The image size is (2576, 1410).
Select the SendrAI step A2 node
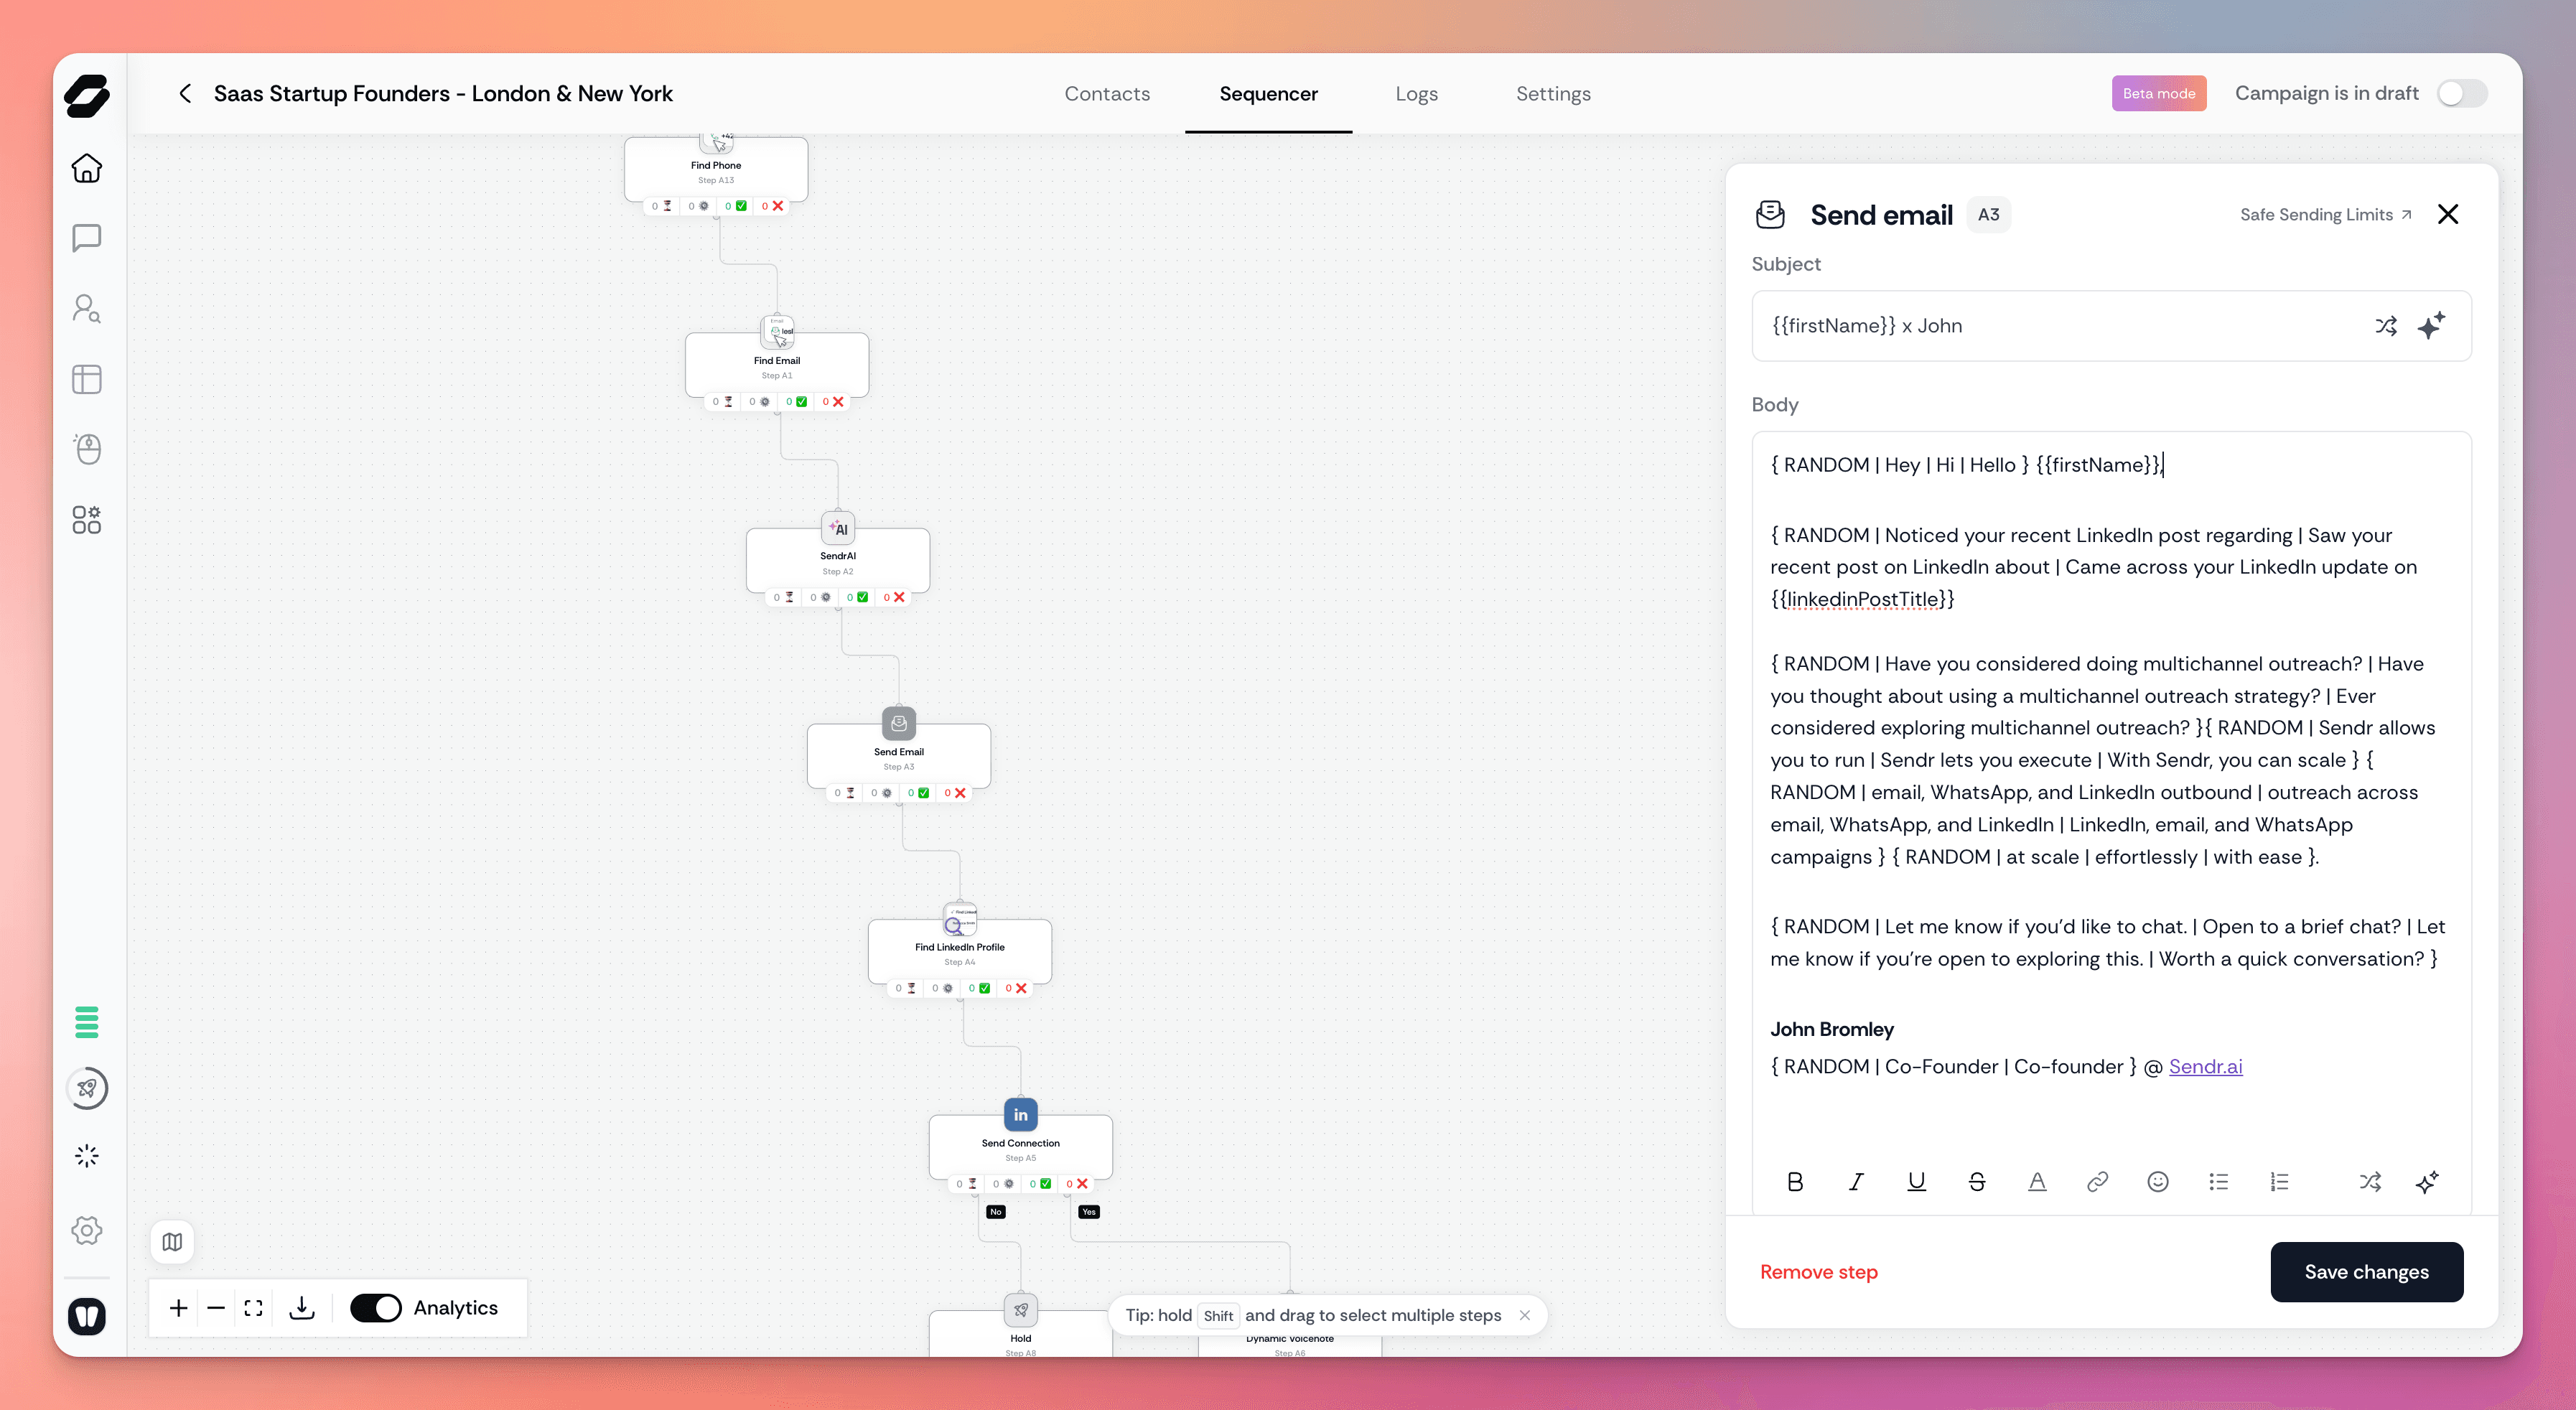pyautogui.click(x=838, y=560)
